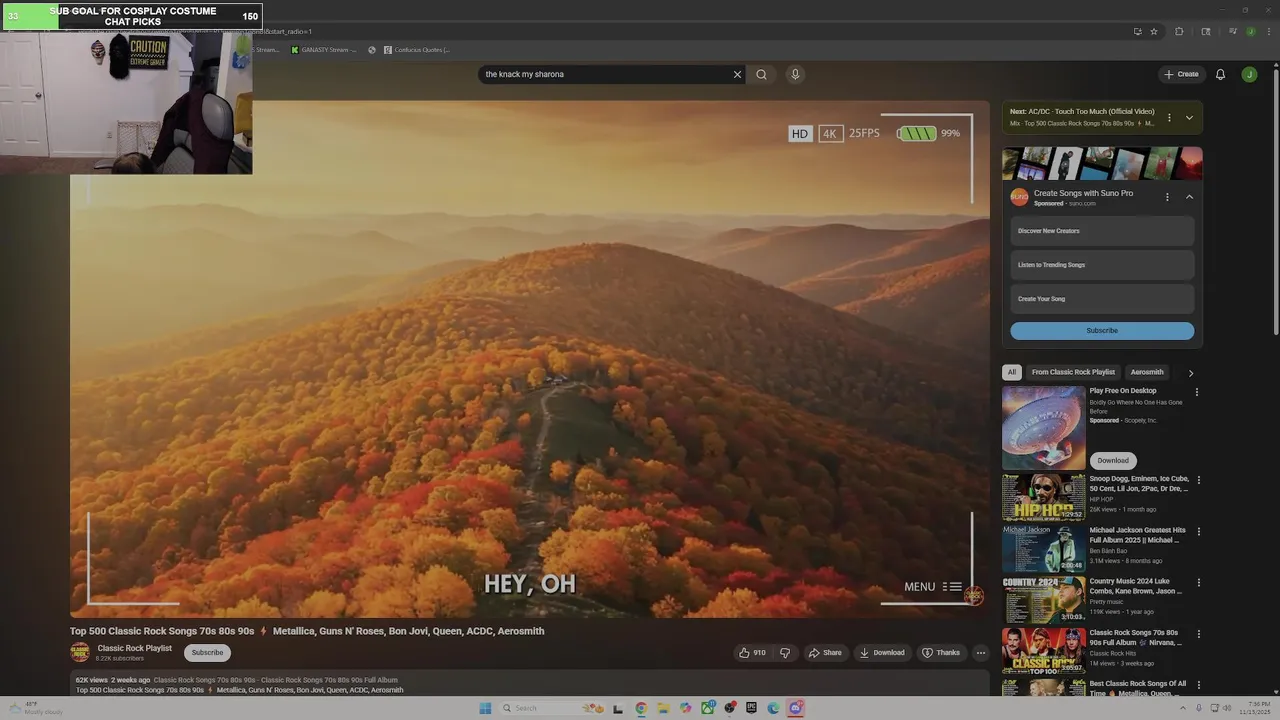The width and height of the screenshot is (1280, 720).
Task: Open File Explorer from the taskbar
Action: pyautogui.click(x=663, y=708)
